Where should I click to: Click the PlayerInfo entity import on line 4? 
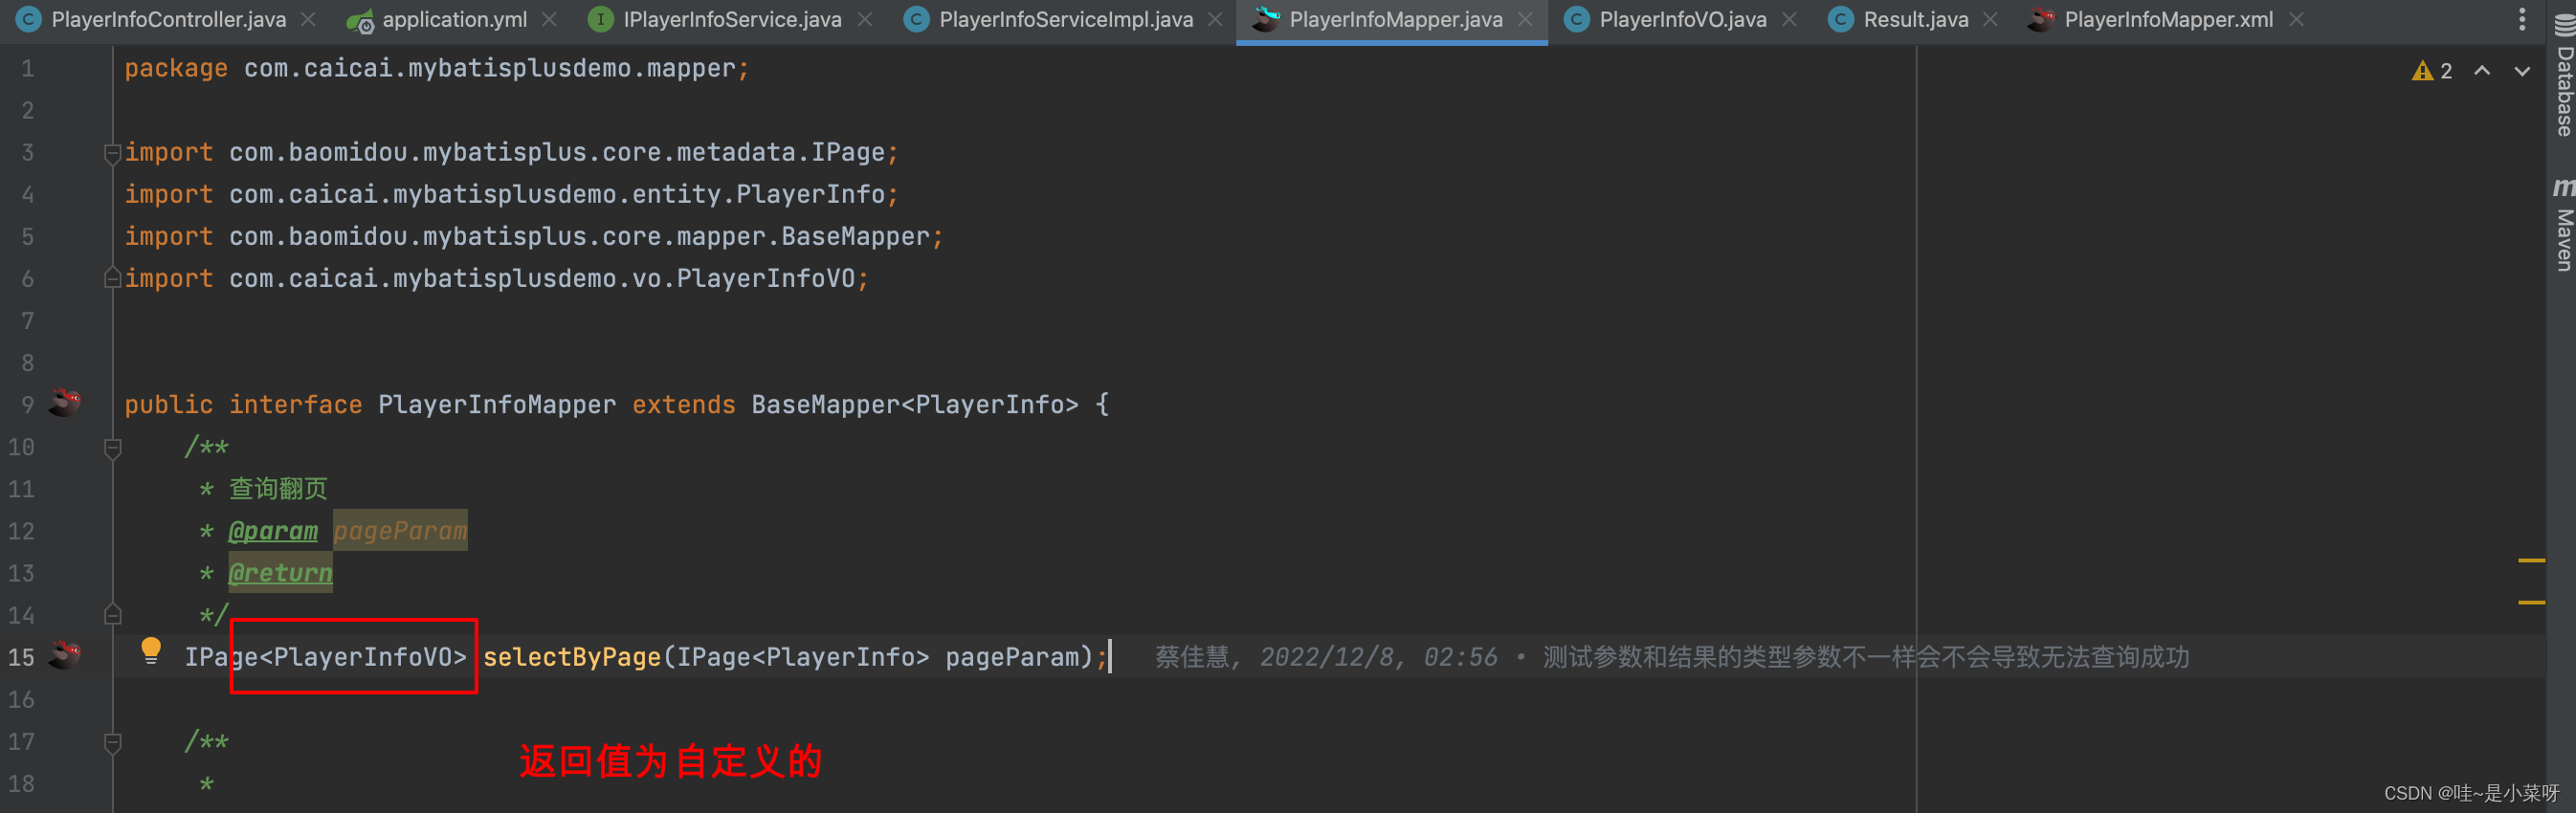(511, 195)
